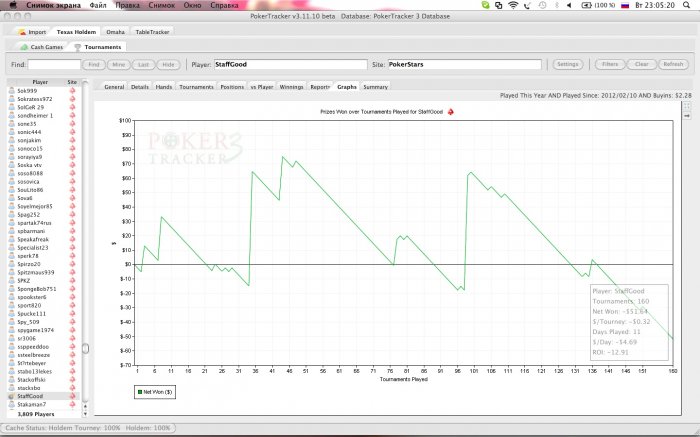
Task: Click the PokerStars site icon for Spitzmaus939
Action: click(x=72, y=272)
